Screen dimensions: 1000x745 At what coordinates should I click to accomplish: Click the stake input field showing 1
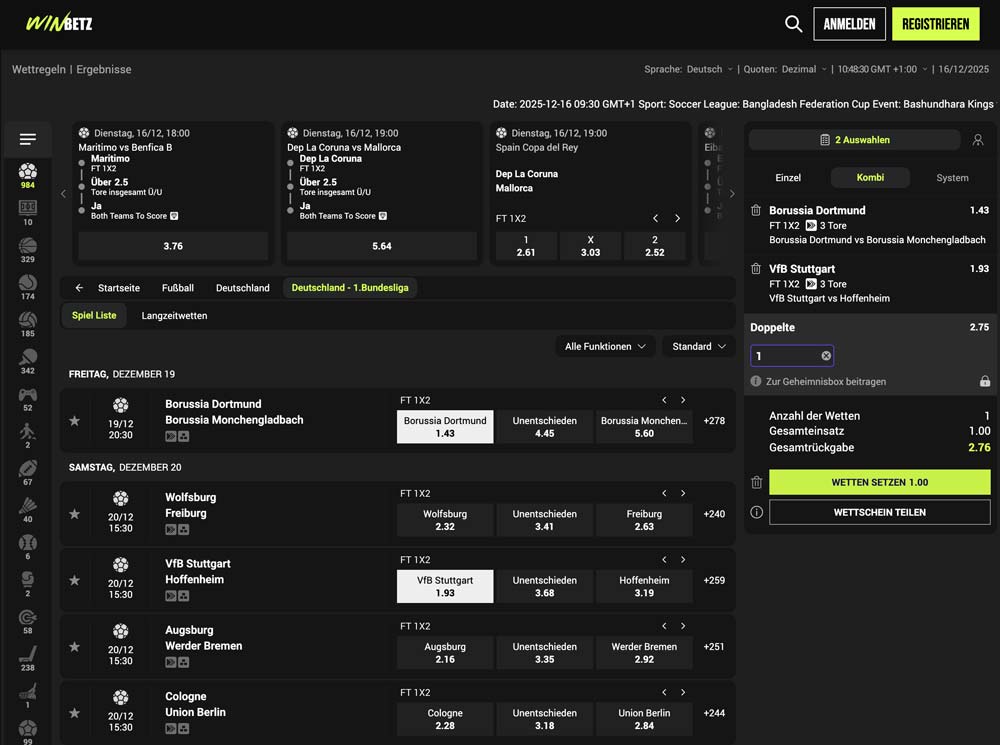coord(785,355)
